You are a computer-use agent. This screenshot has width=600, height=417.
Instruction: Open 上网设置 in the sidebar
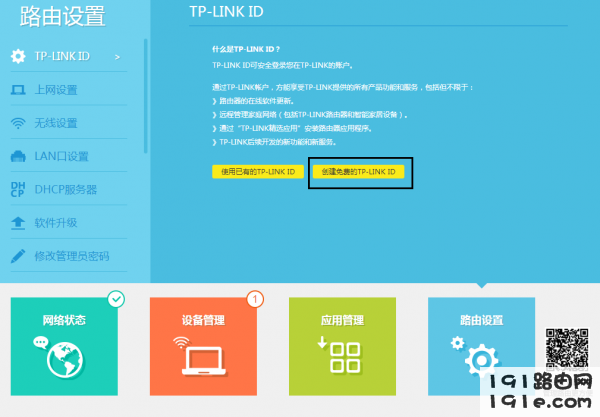click(x=69, y=90)
